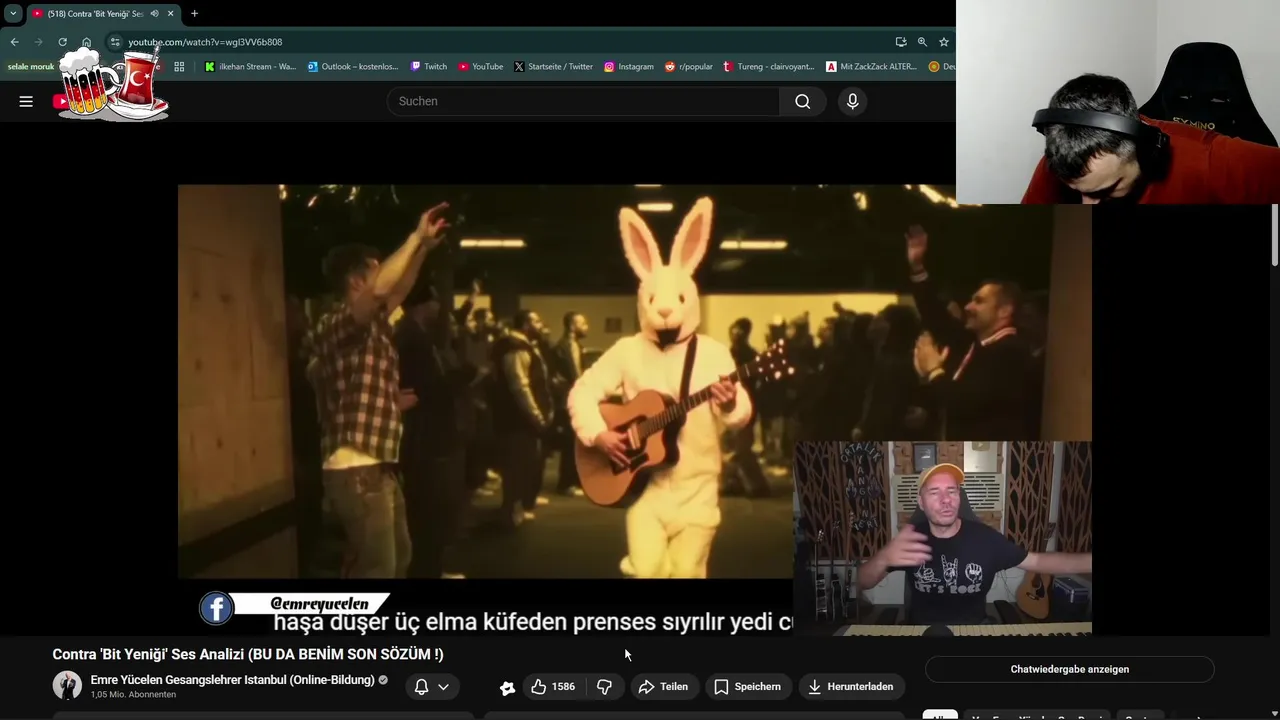
Task: Reload the page
Action: tap(62, 42)
